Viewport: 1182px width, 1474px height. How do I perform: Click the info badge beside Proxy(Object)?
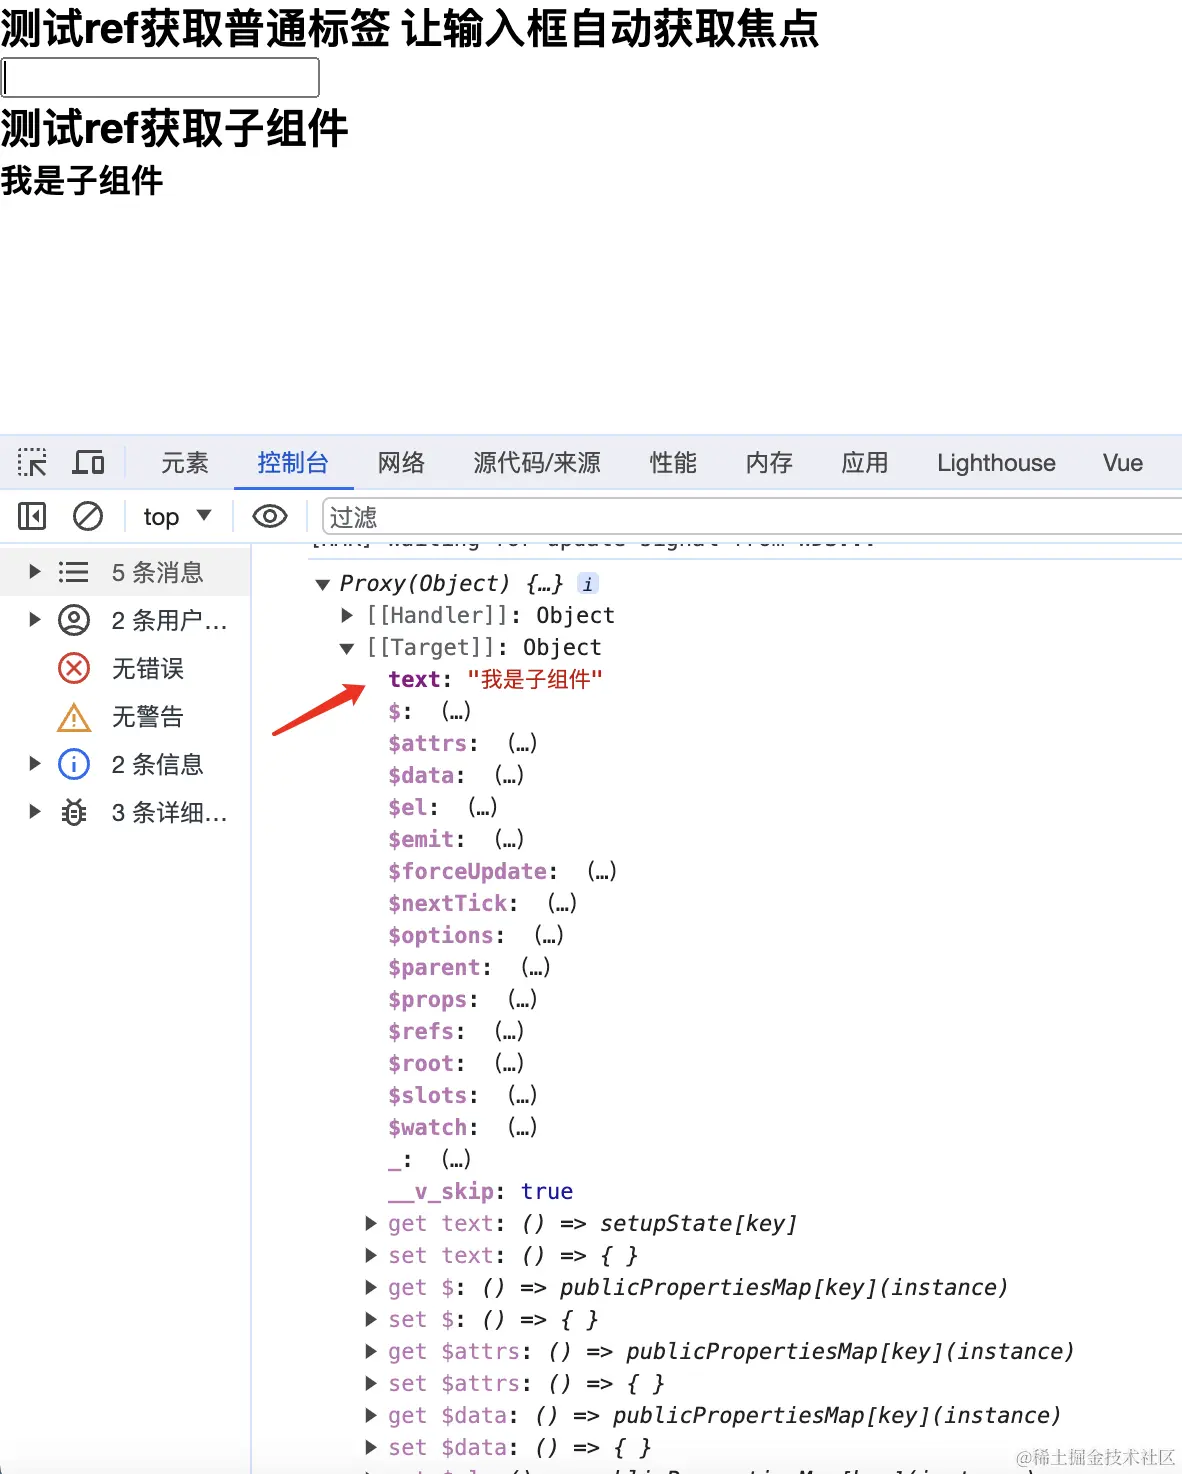tap(588, 584)
